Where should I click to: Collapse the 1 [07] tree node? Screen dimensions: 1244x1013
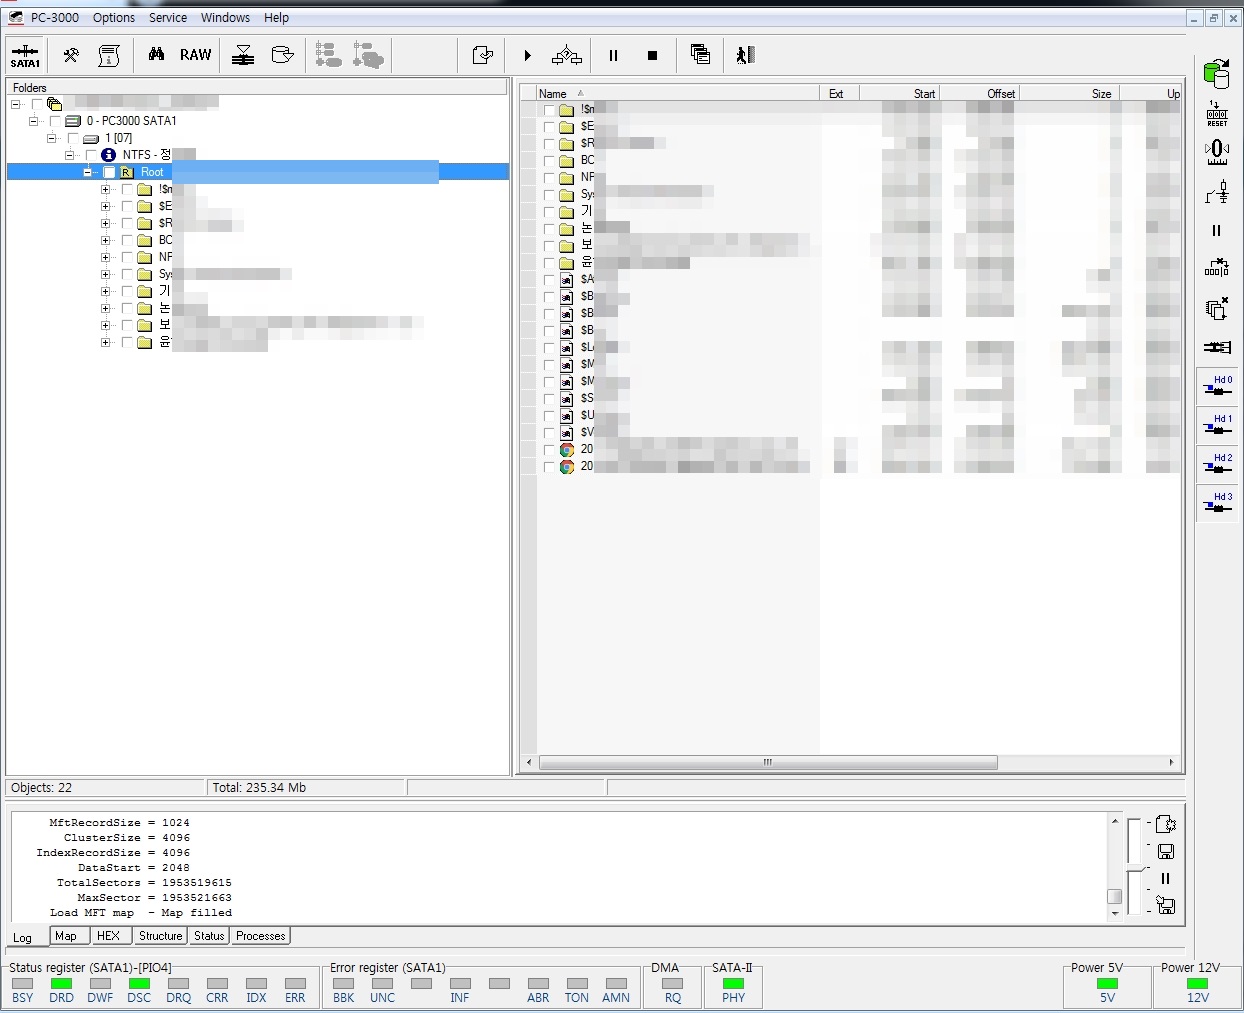tap(51, 138)
